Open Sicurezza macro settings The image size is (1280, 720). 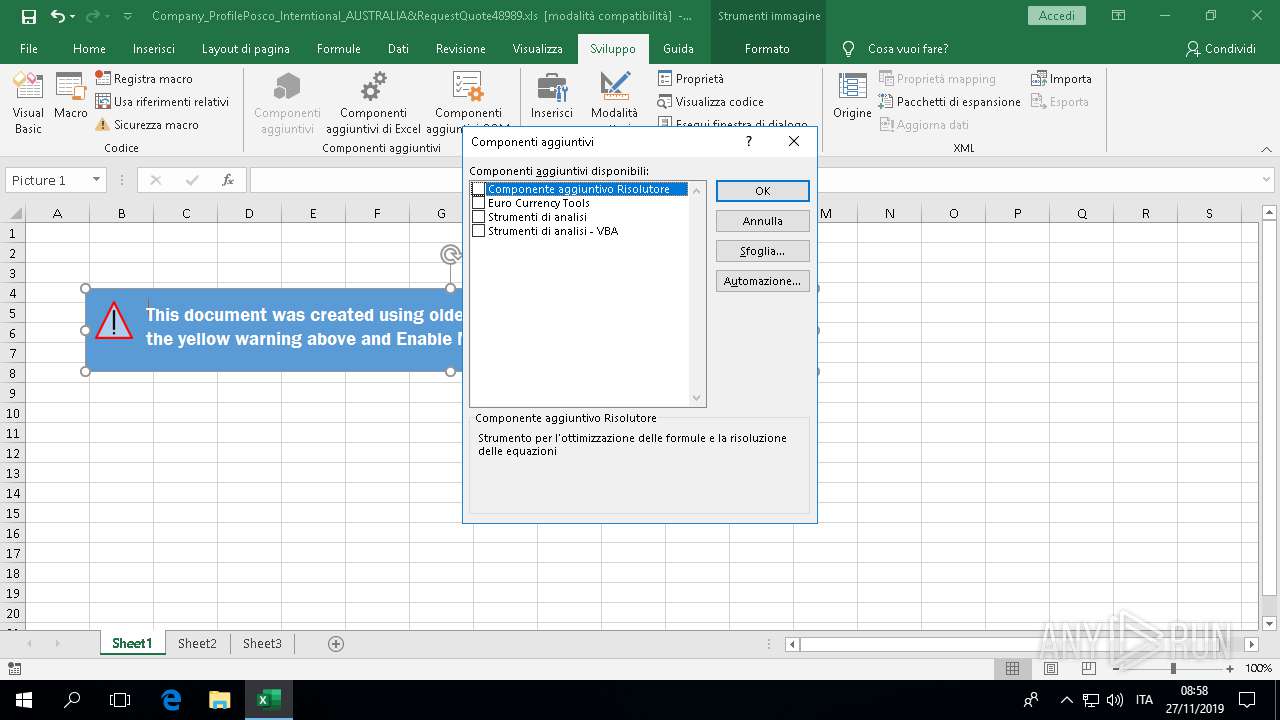click(147, 125)
